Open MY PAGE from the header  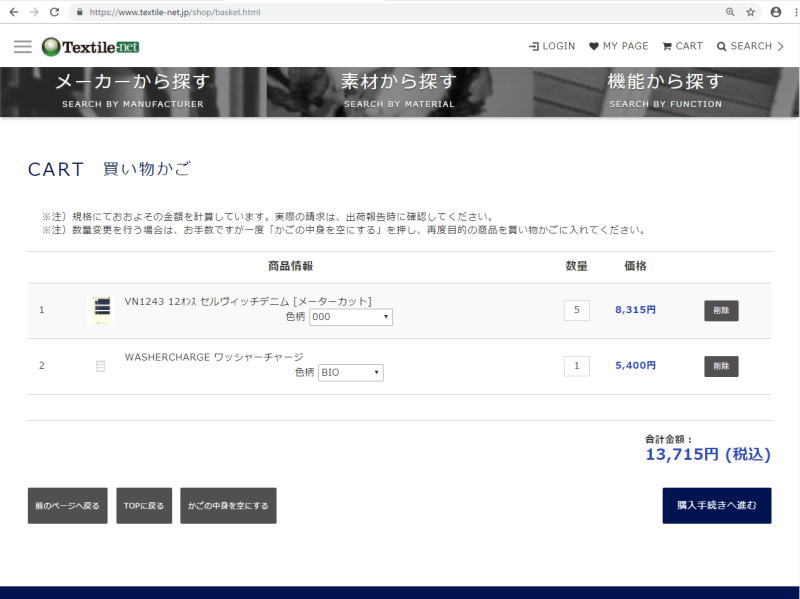[618, 46]
